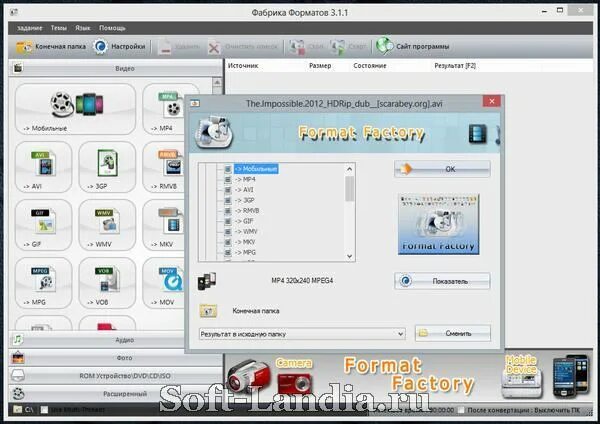Click the Размер column header
Viewport: 600px width, 424px height.
tap(320, 66)
